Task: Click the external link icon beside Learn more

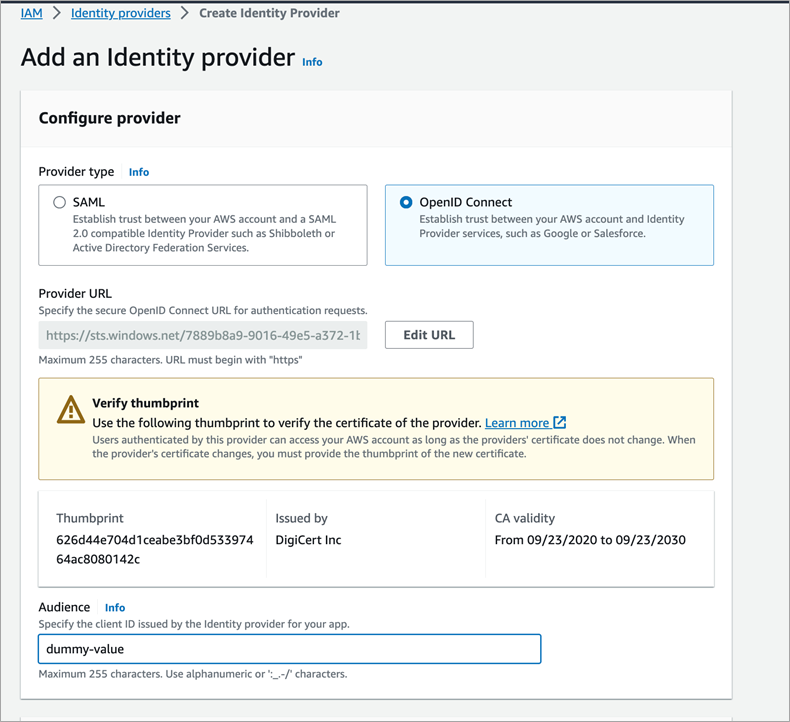Action: coord(560,423)
